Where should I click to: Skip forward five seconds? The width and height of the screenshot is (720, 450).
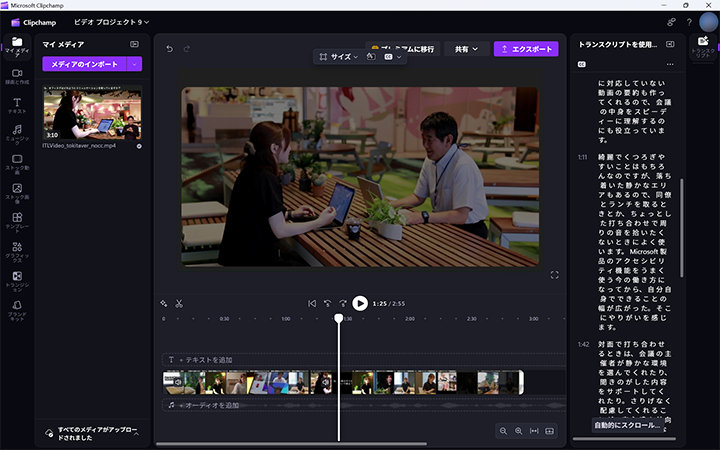coord(343,304)
